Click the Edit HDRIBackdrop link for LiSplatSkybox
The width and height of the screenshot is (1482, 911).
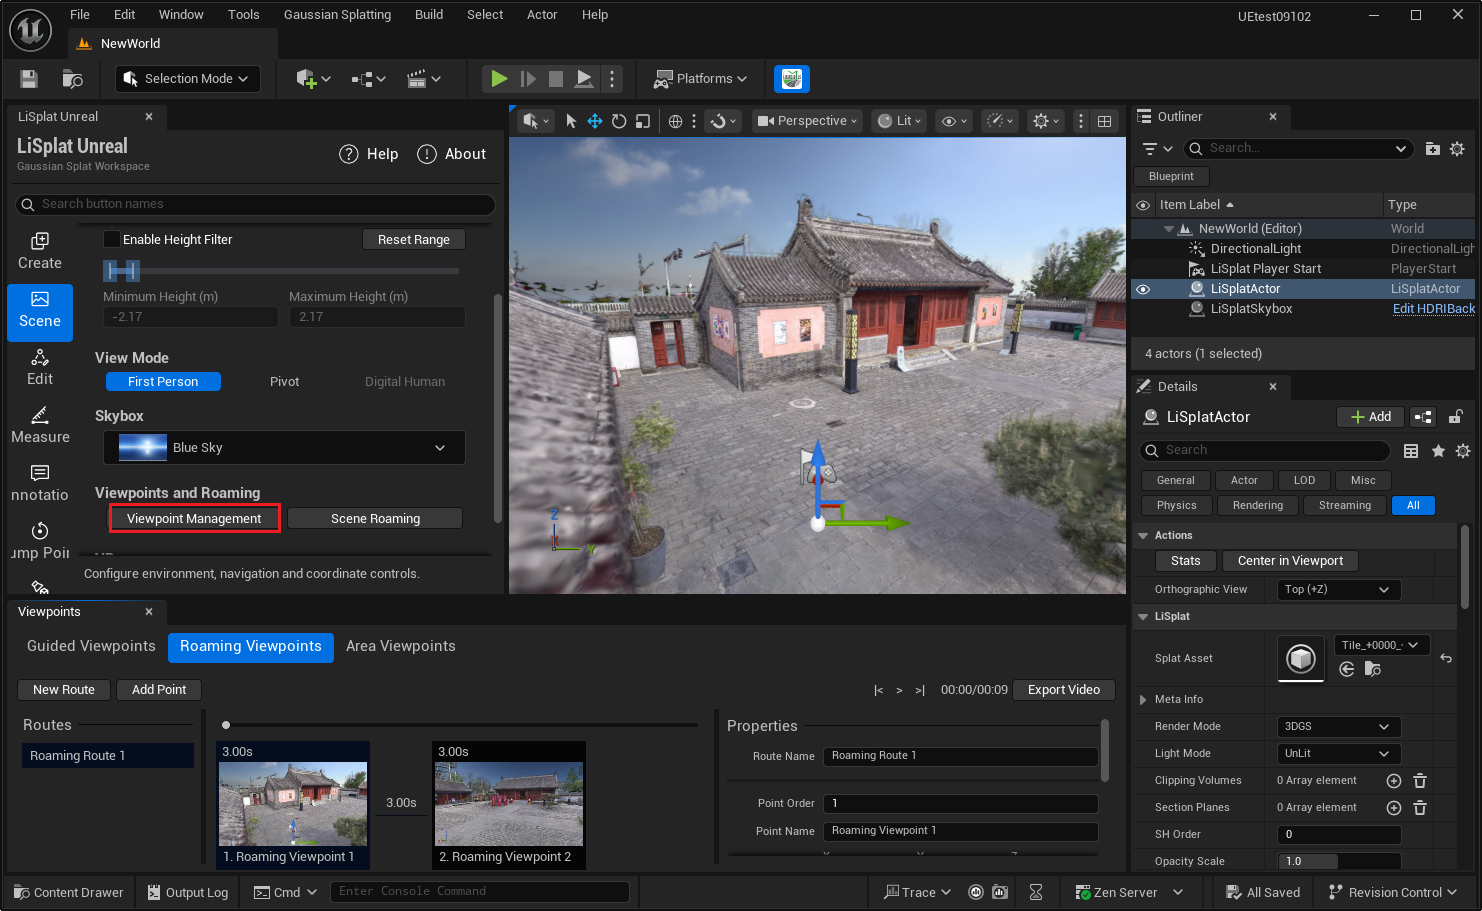[1434, 309]
